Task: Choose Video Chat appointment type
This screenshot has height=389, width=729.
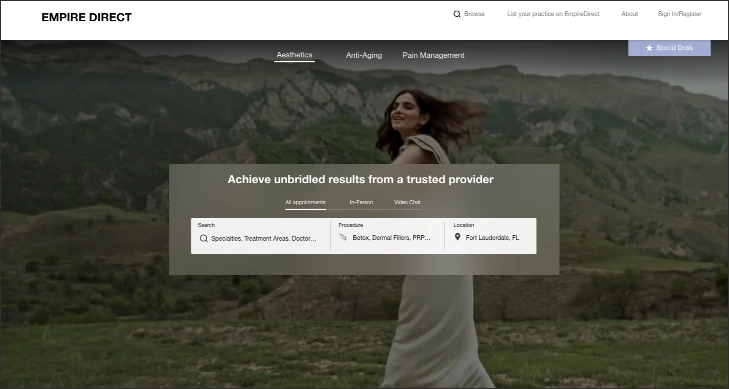Action: [407, 202]
